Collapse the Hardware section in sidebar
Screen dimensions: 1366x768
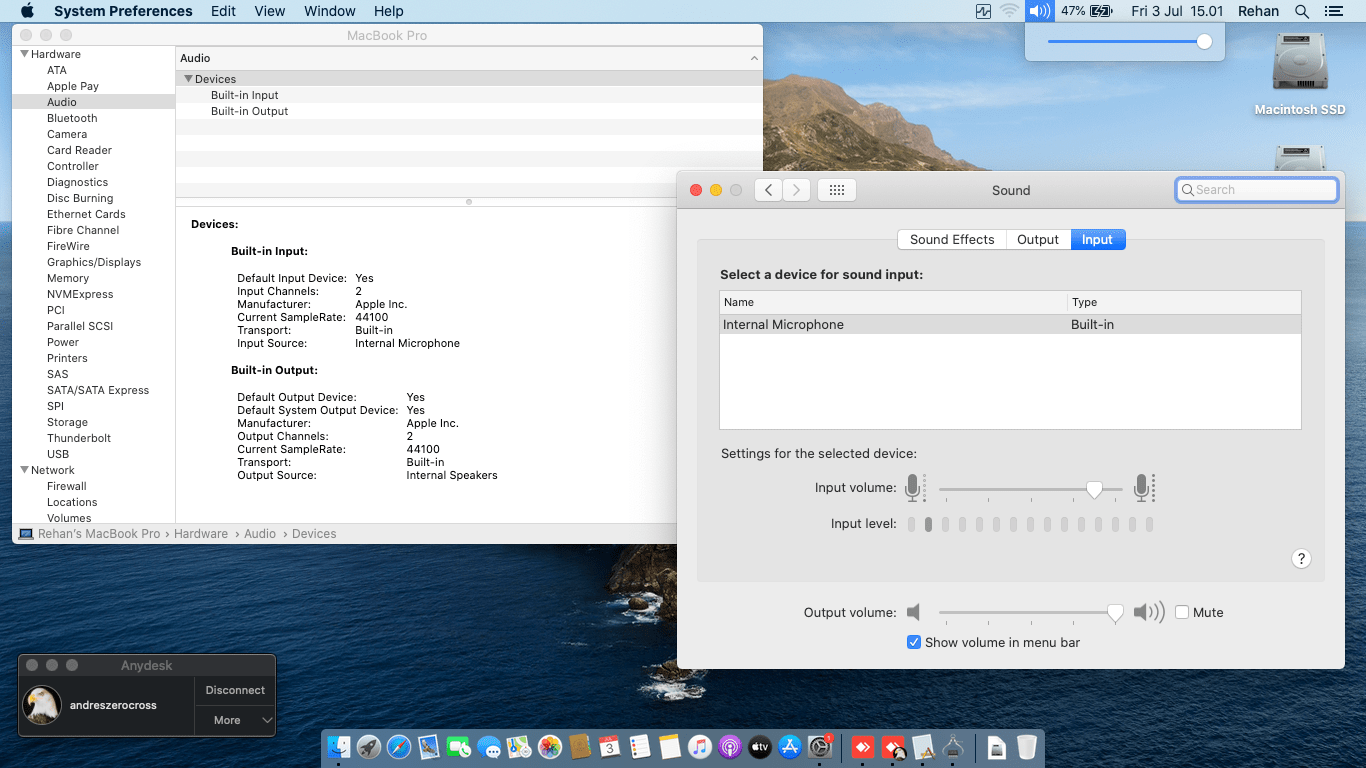tap(25, 54)
